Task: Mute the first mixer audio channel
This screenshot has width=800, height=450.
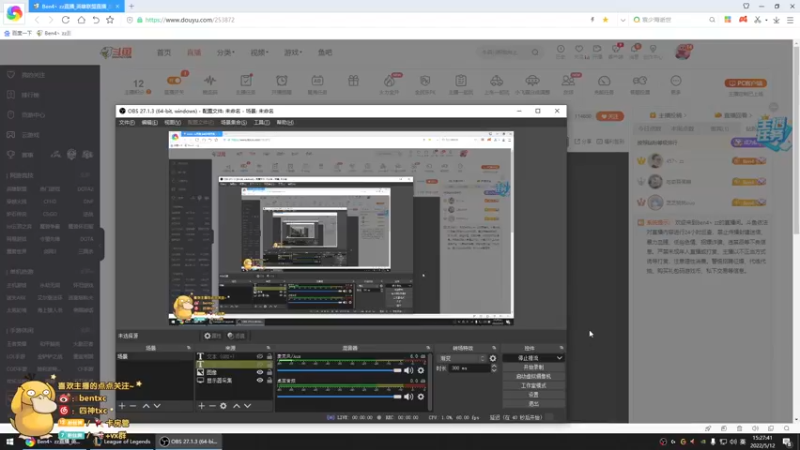Action: 409,370
